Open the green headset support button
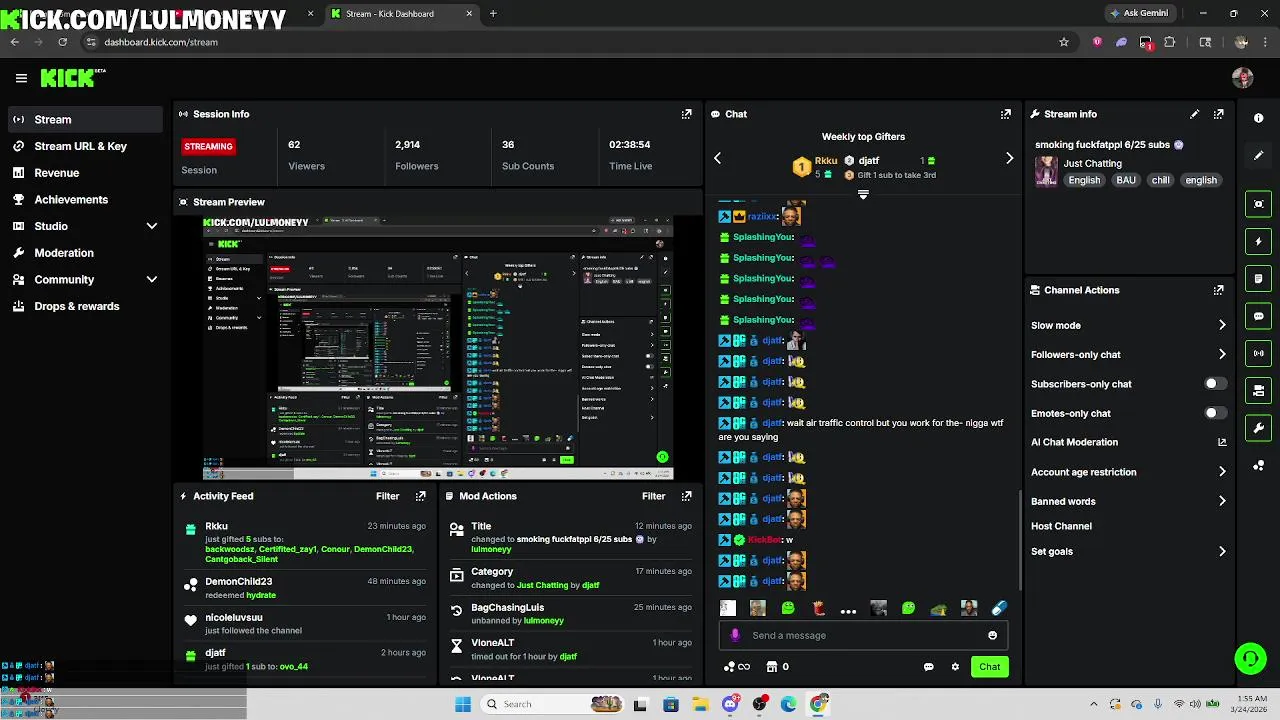The image size is (1280, 720). coord(1250,658)
